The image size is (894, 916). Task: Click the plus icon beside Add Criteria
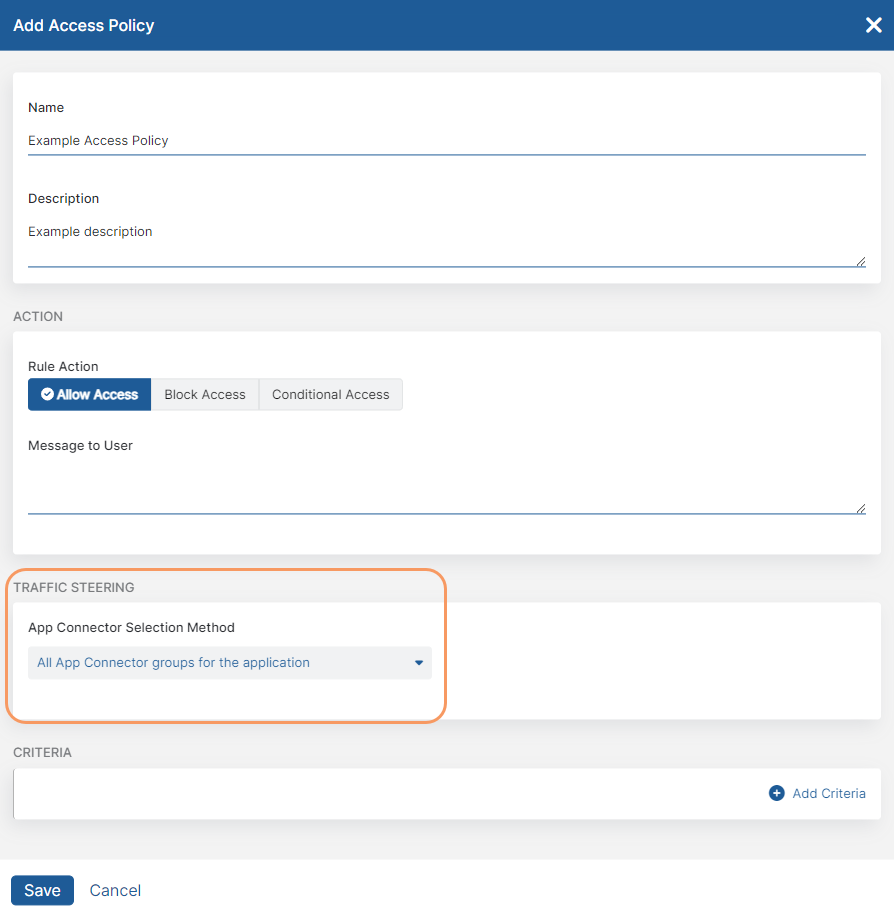pyautogui.click(x=776, y=793)
